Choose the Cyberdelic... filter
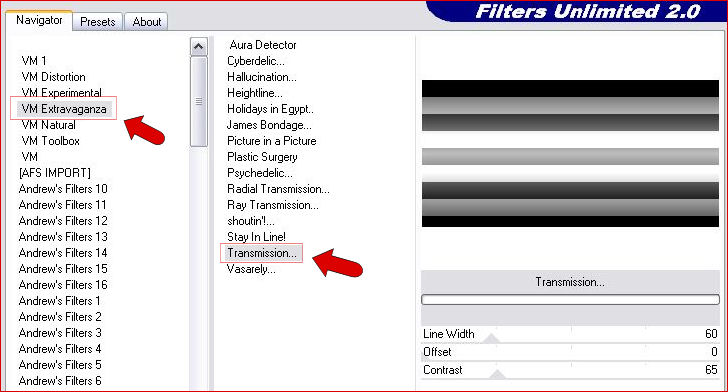The width and height of the screenshot is (728, 392). [256, 61]
